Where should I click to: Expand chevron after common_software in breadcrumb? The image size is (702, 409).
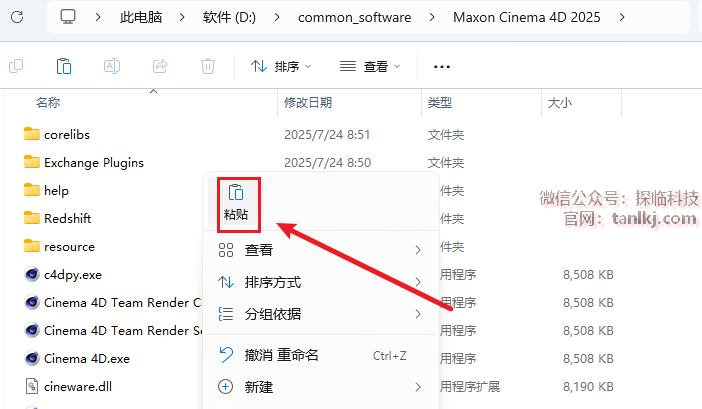(x=432, y=17)
